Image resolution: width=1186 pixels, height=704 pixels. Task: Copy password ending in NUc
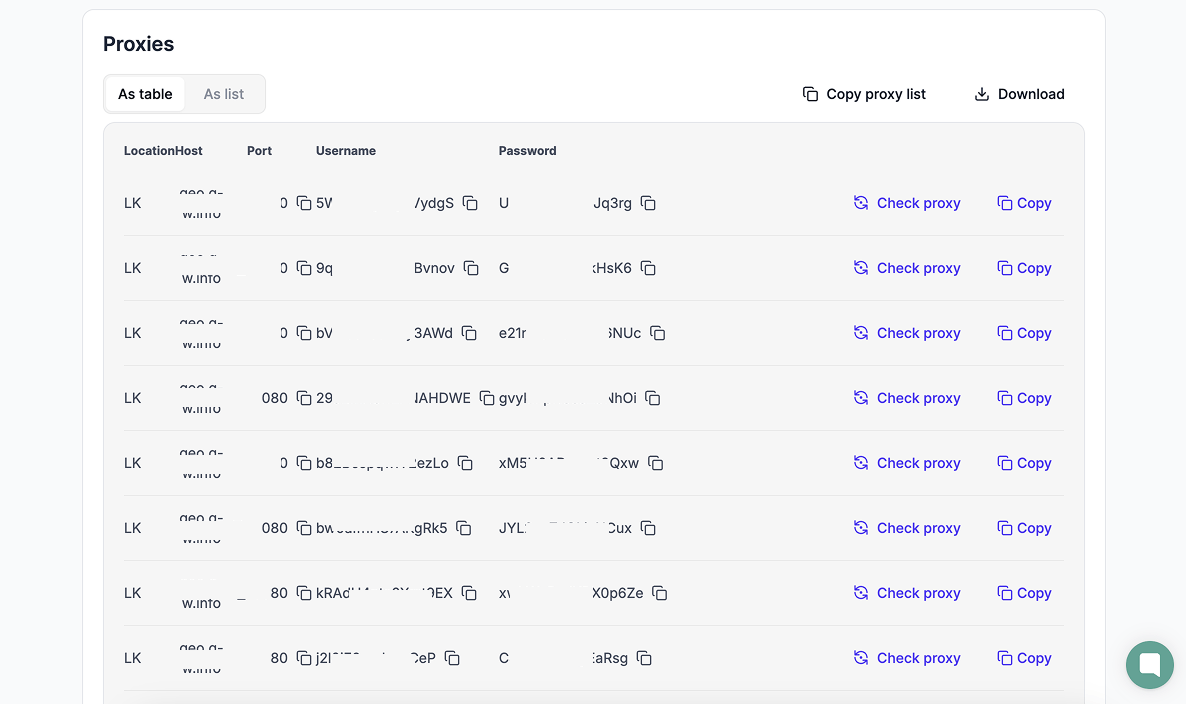pos(658,333)
